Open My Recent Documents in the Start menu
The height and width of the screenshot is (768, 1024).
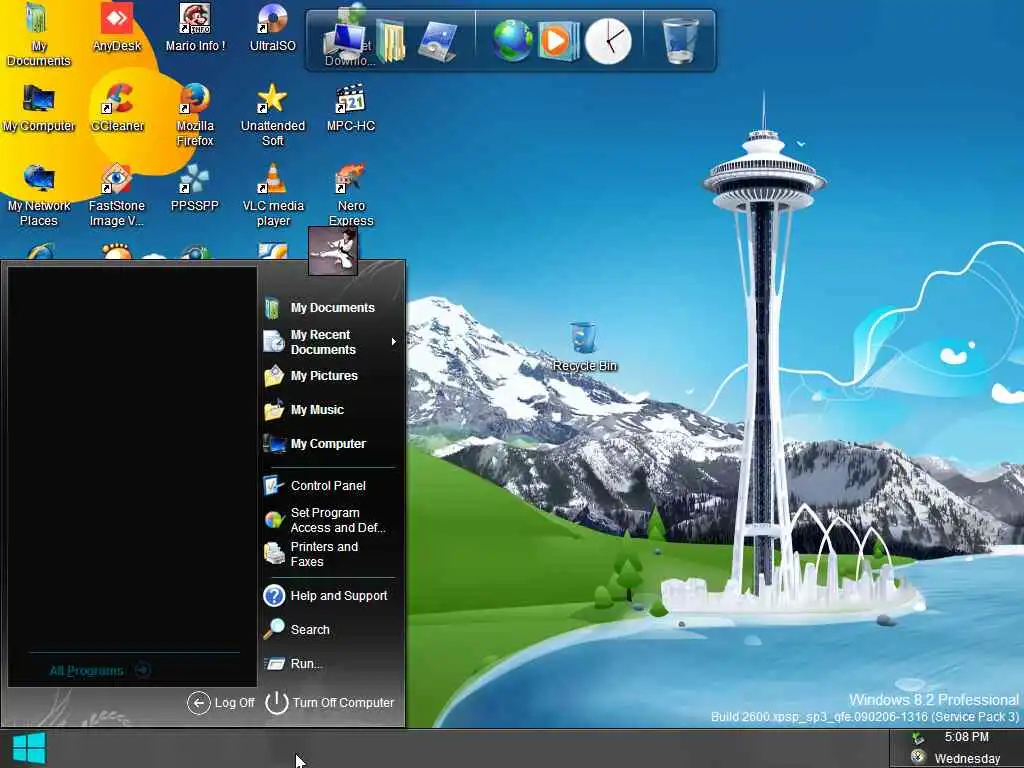click(330, 342)
